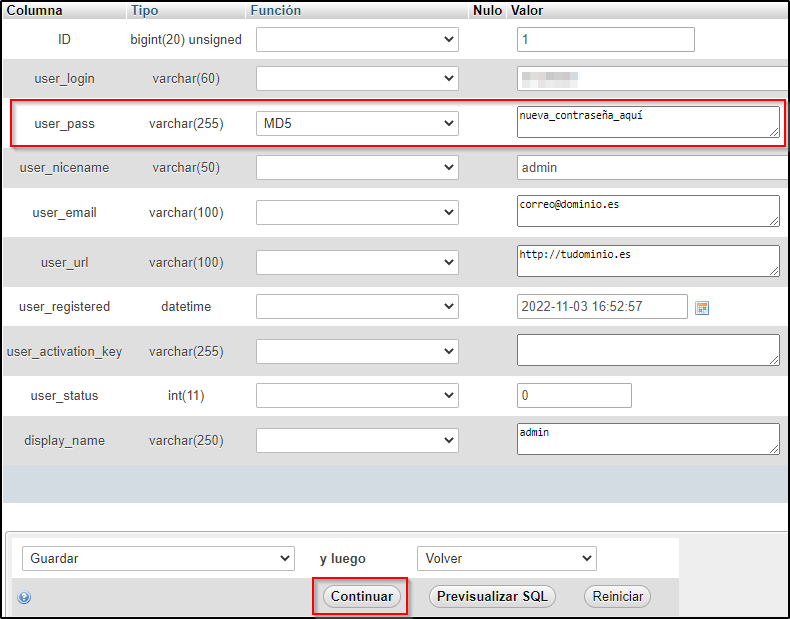Open the calendar picker for user_registered
The width and height of the screenshot is (790, 619).
coord(701,308)
